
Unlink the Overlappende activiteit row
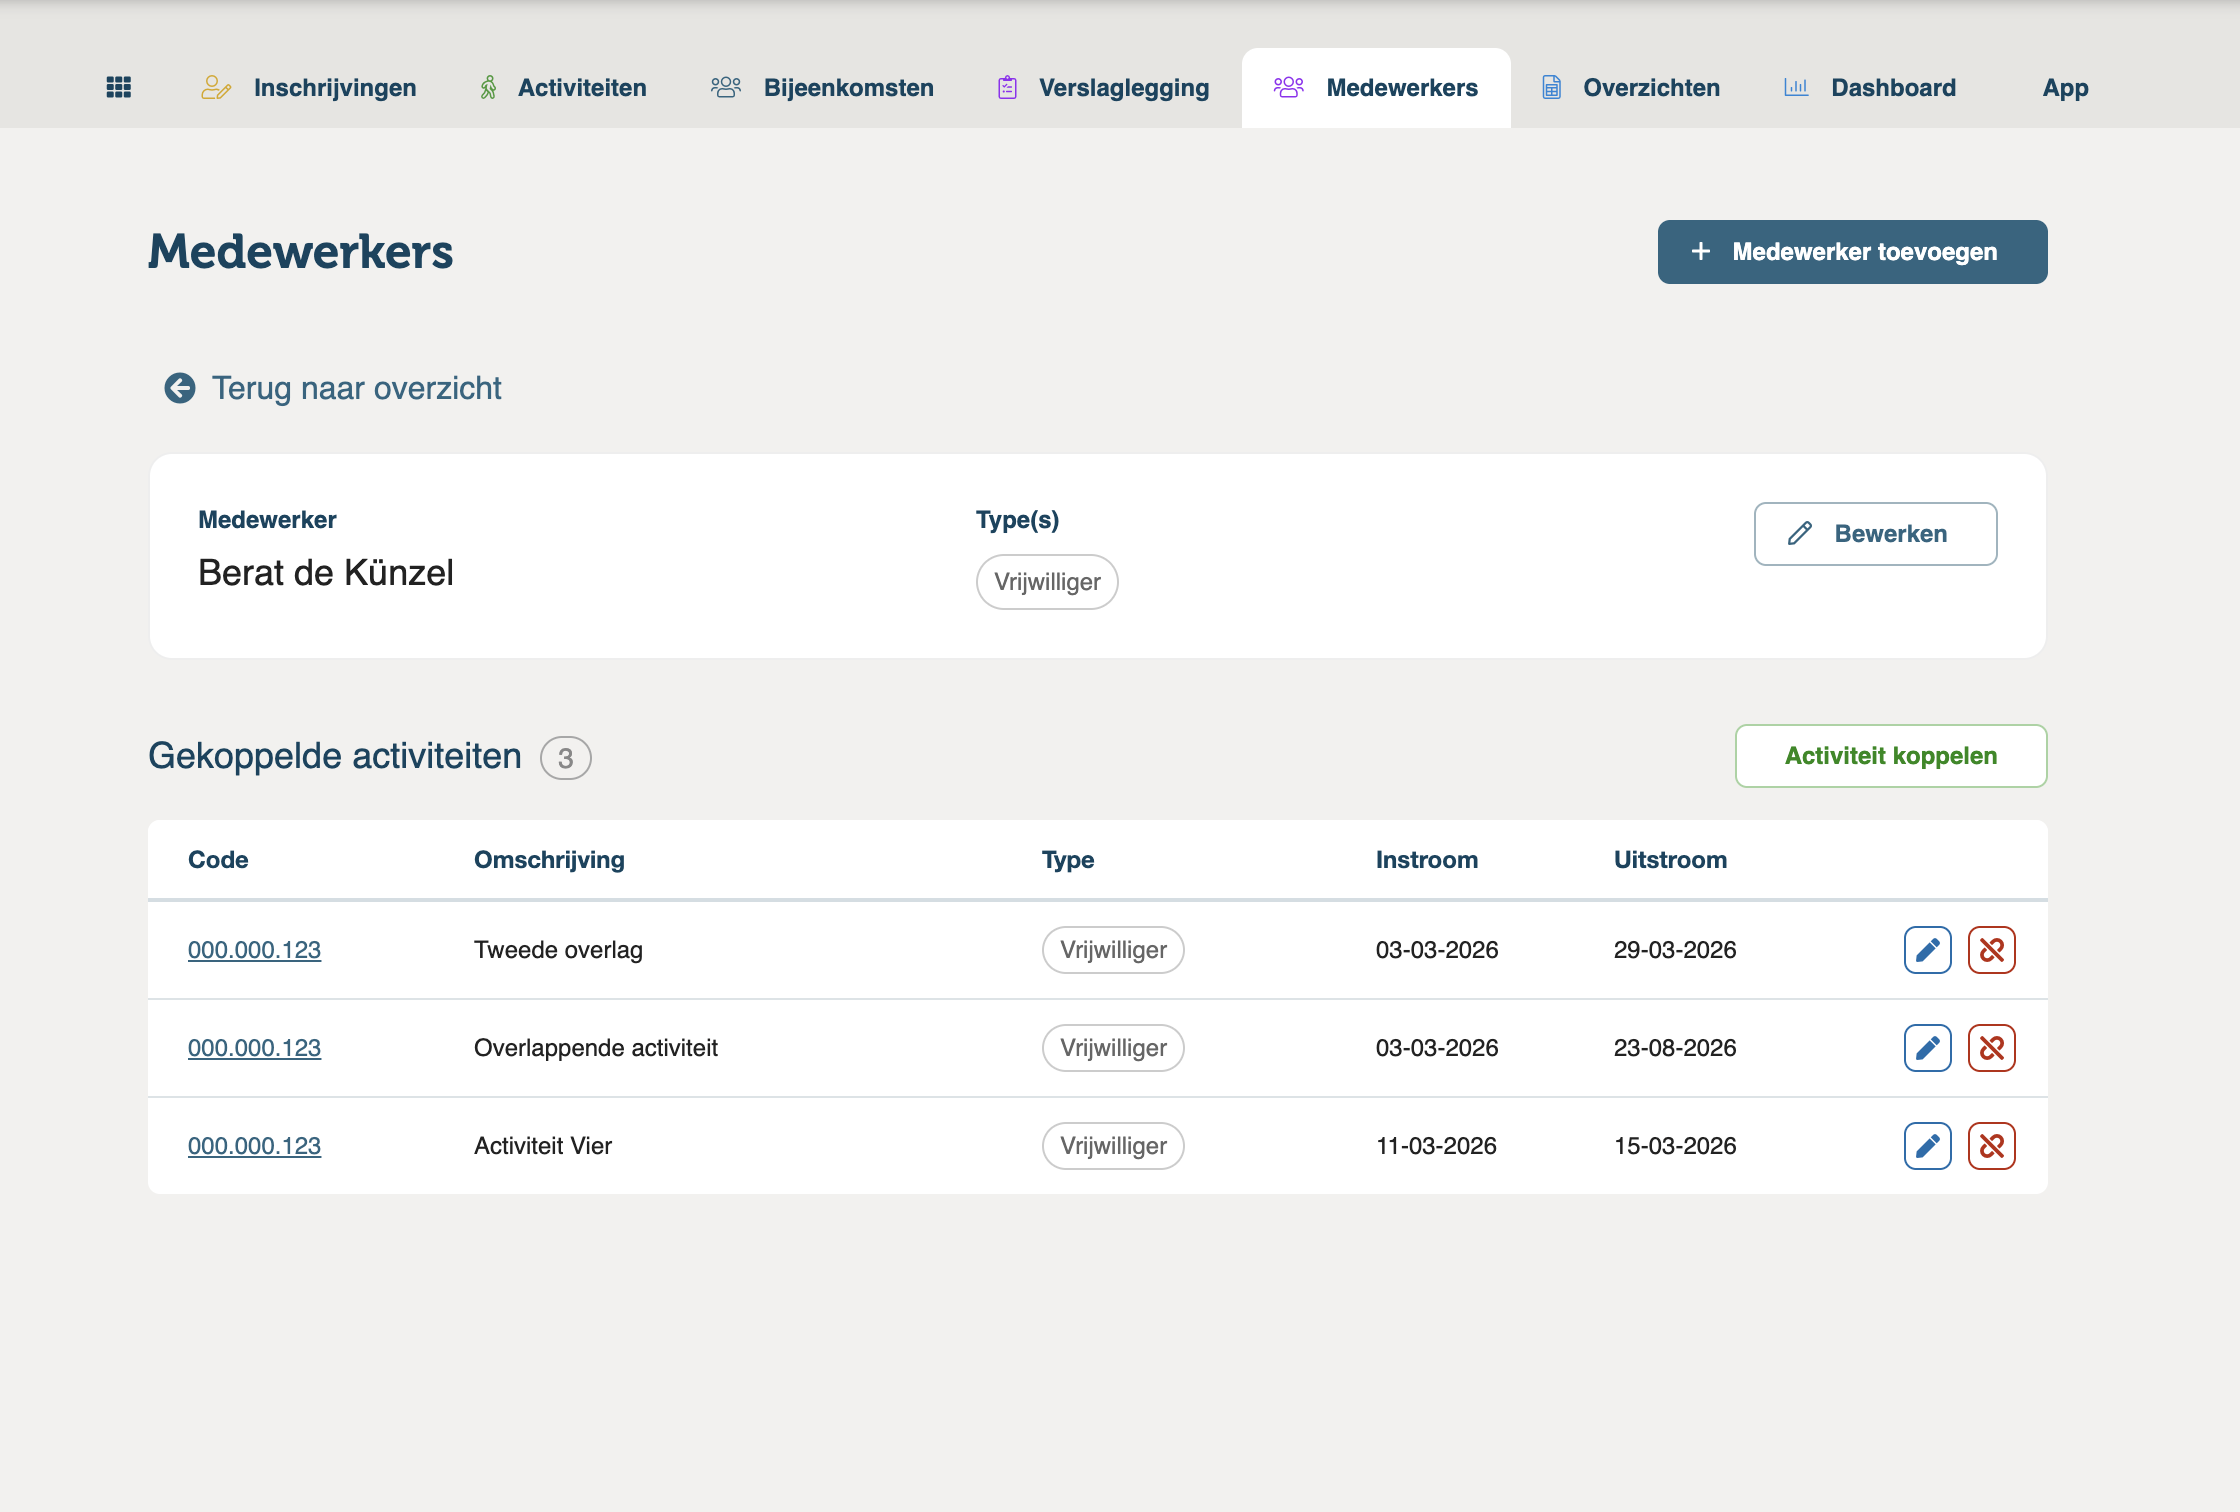[x=1991, y=1048]
